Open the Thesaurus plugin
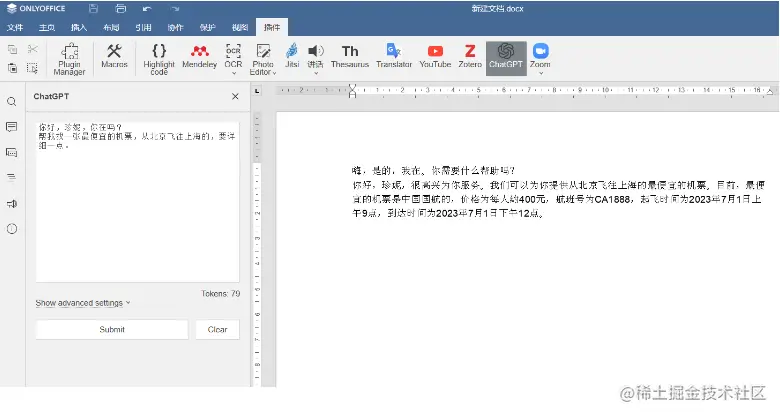 pos(350,55)
